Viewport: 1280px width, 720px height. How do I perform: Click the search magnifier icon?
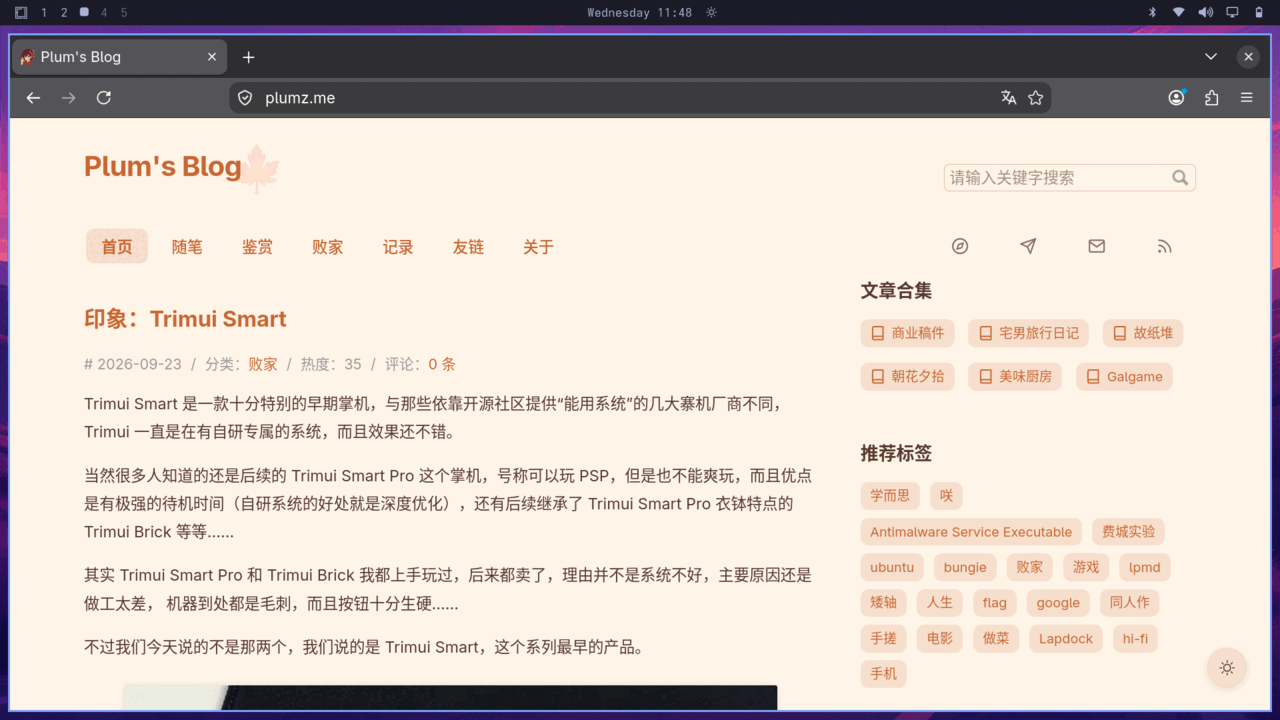point(1180,177)
